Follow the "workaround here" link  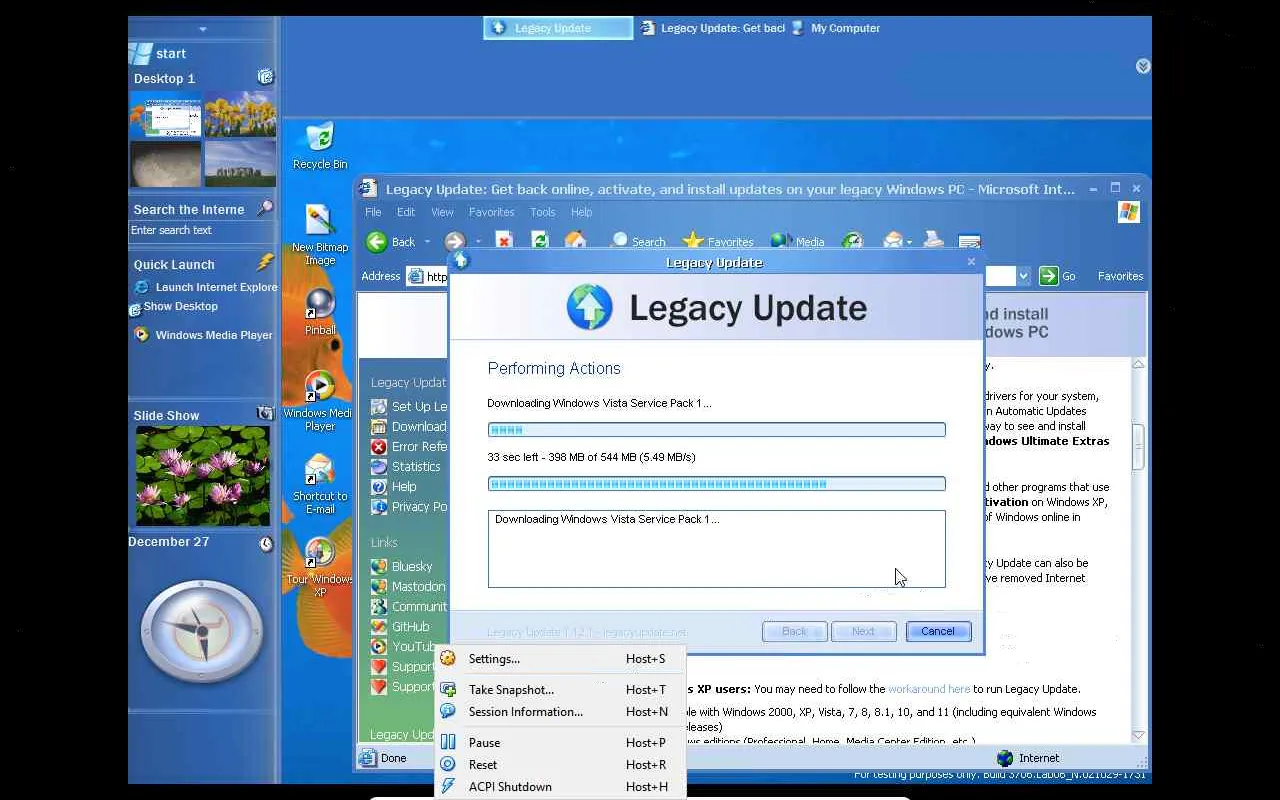pos(929,689)
